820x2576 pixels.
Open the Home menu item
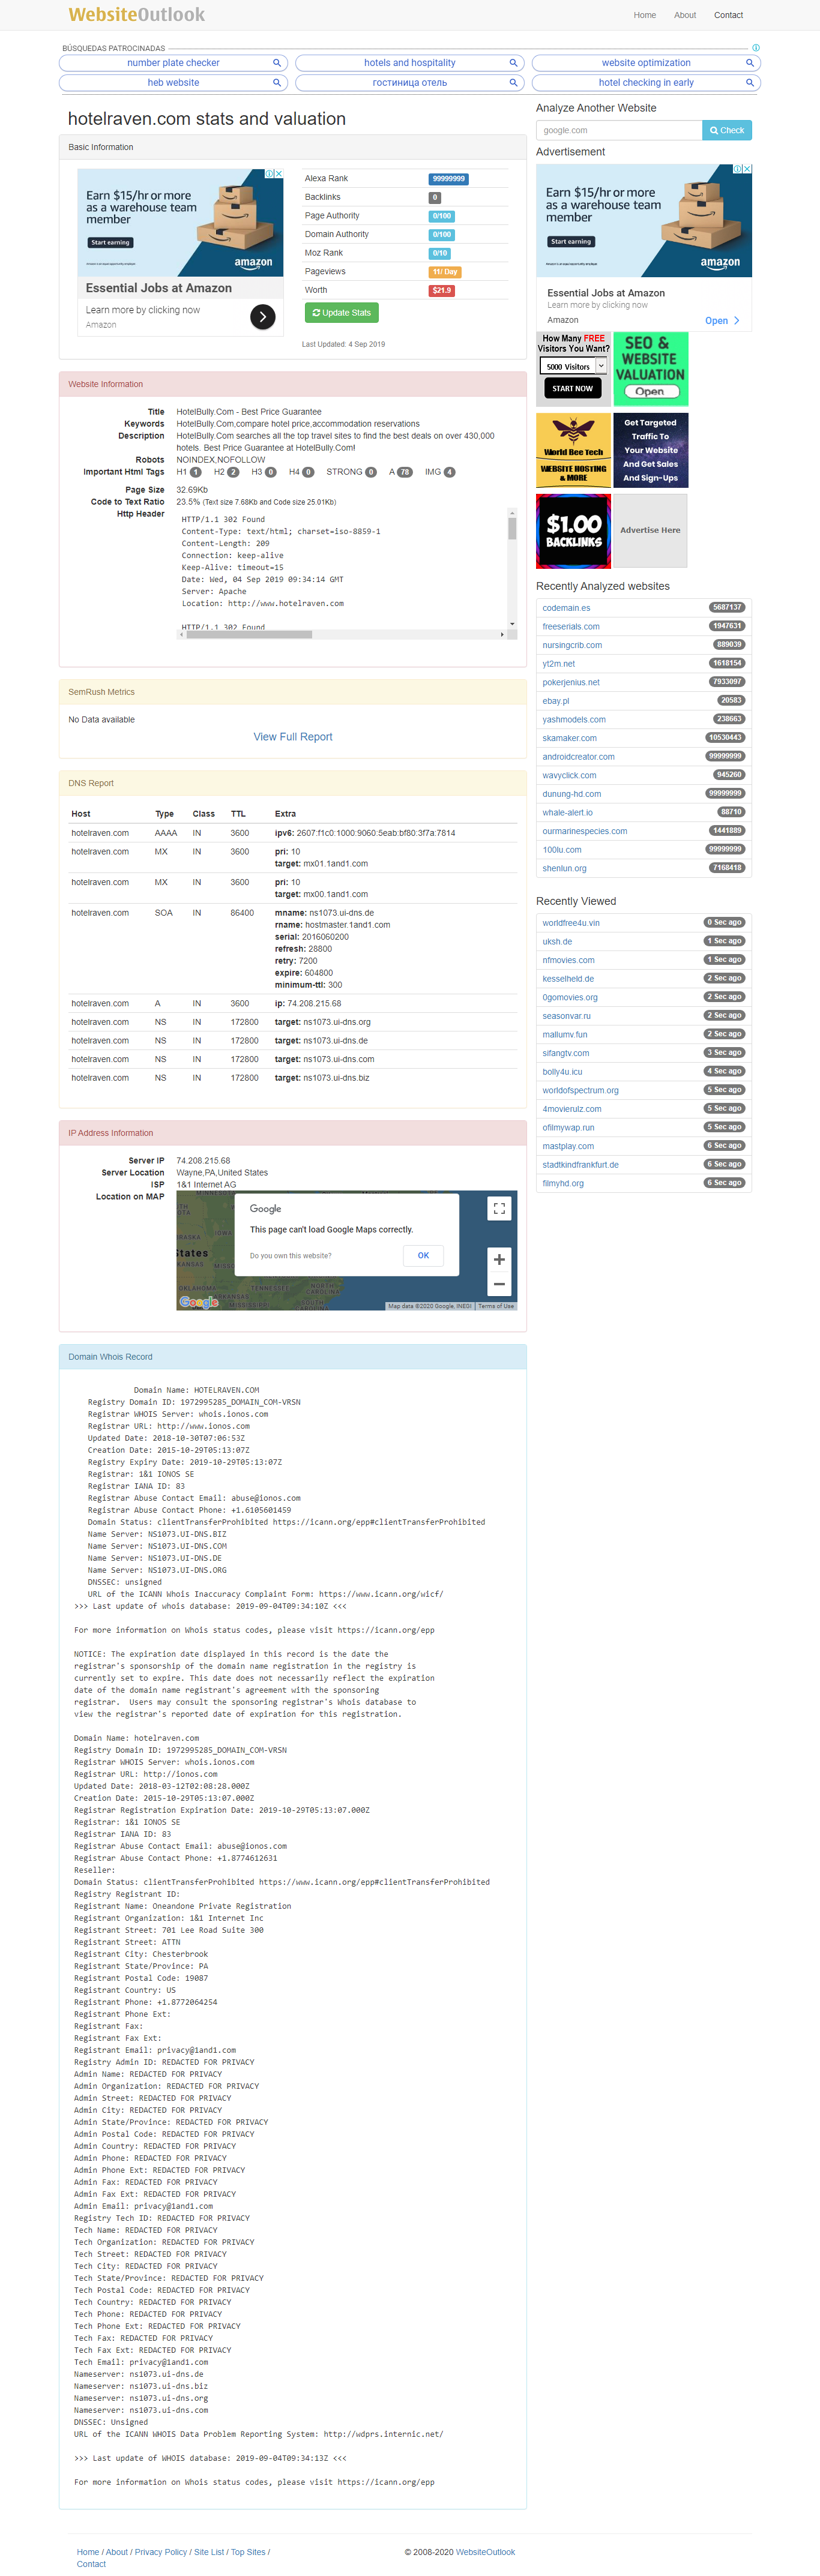pos(645,15)
